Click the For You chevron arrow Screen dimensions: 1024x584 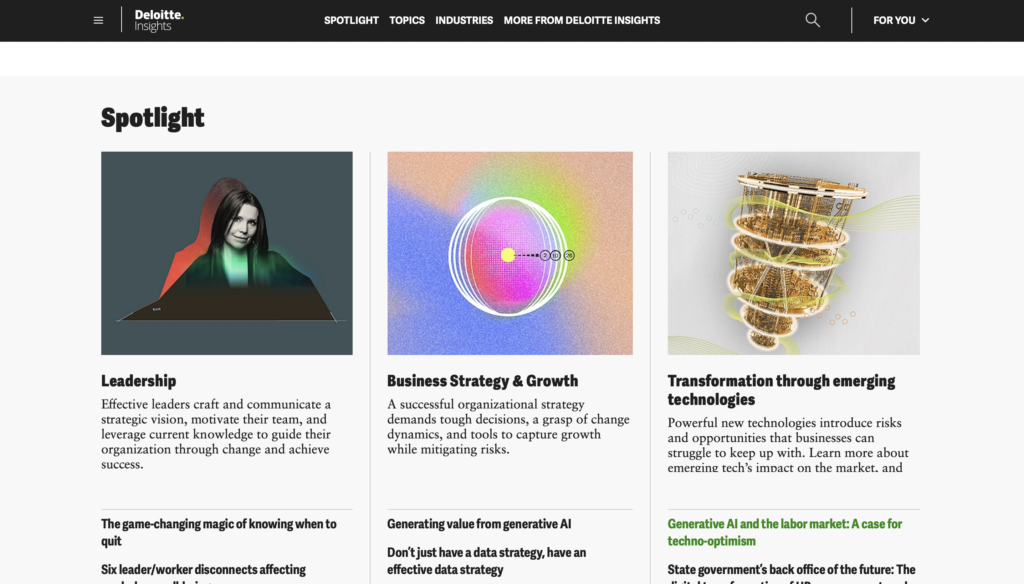(x=925, y=20)
